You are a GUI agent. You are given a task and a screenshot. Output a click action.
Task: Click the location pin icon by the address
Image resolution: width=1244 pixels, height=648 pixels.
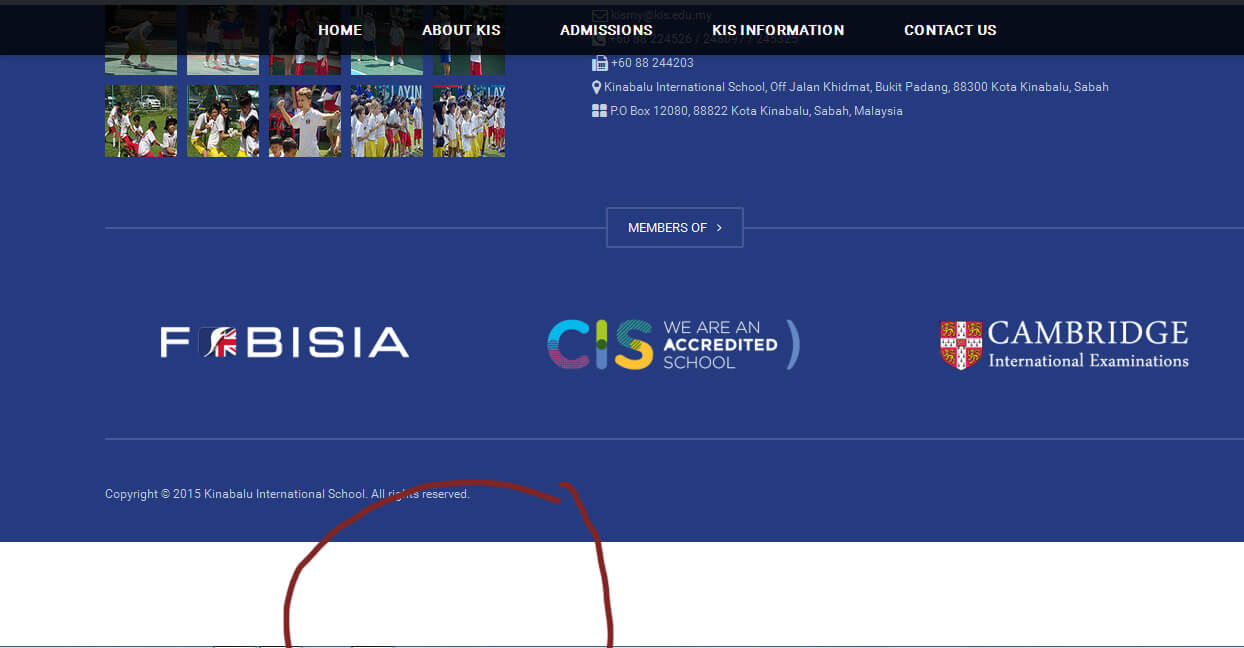click(597, 87)
